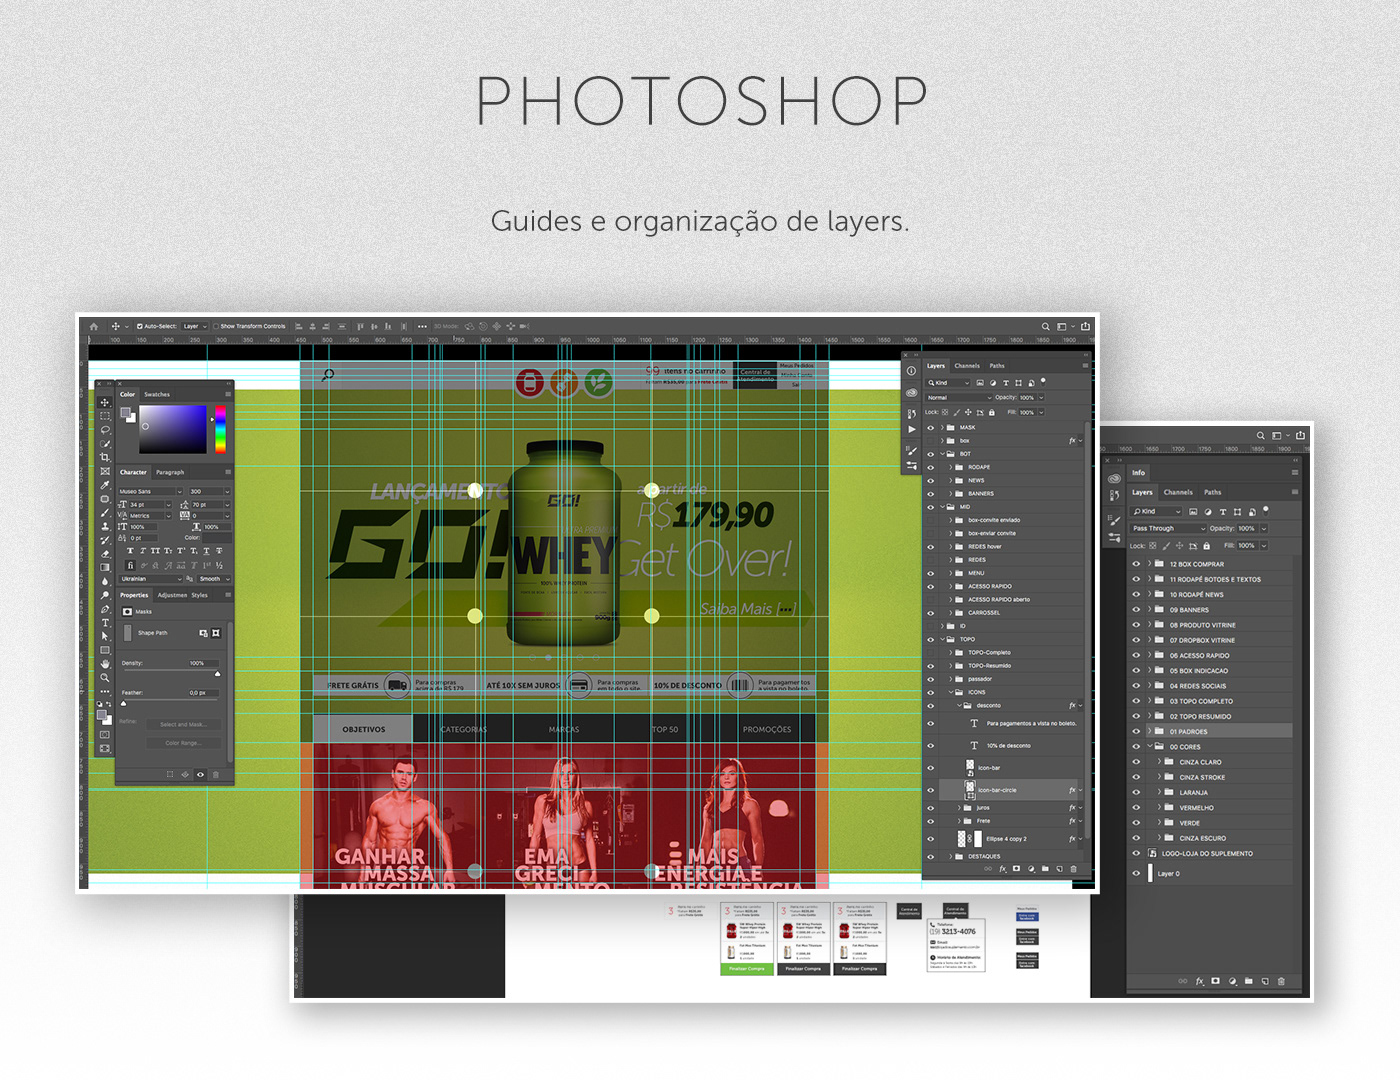1400x1090 pixels.
Task: Click Faux Bold button in Character panel
Action: 130,551
